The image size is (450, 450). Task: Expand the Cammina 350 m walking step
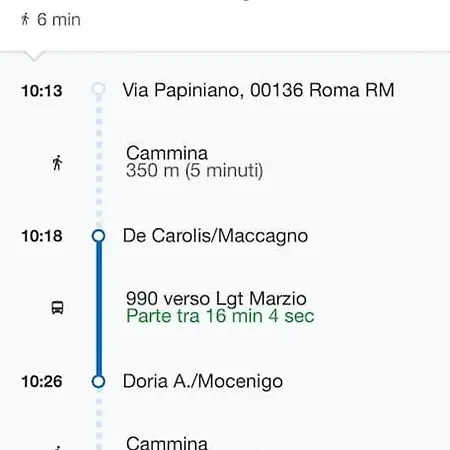click(194, 162)
